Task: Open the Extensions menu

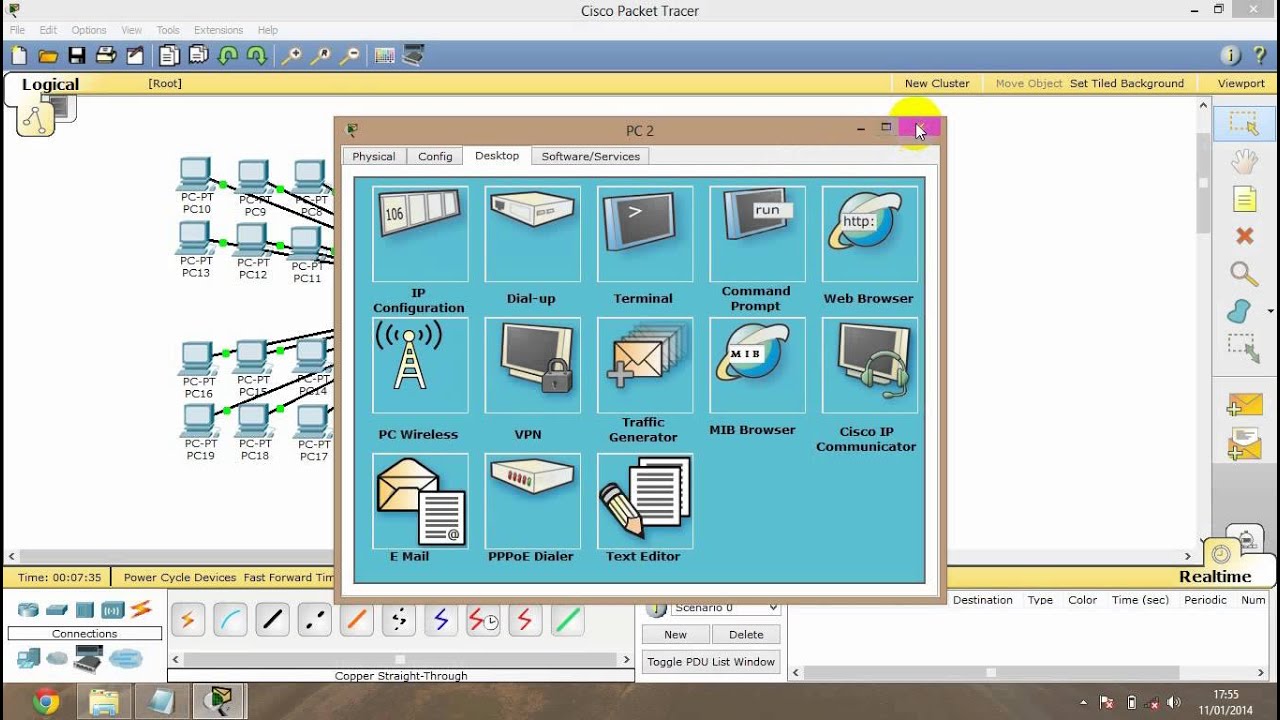Action: click(218, 30)
